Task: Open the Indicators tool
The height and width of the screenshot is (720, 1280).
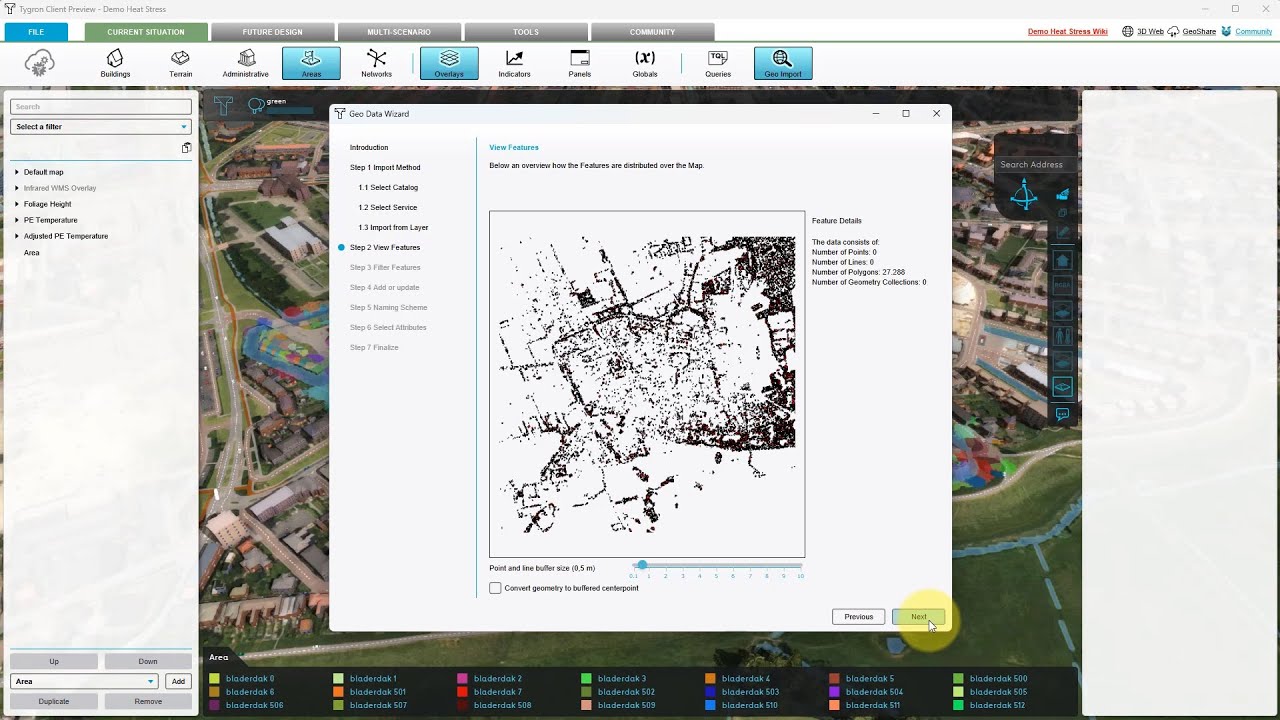Action: click(514, 63)
